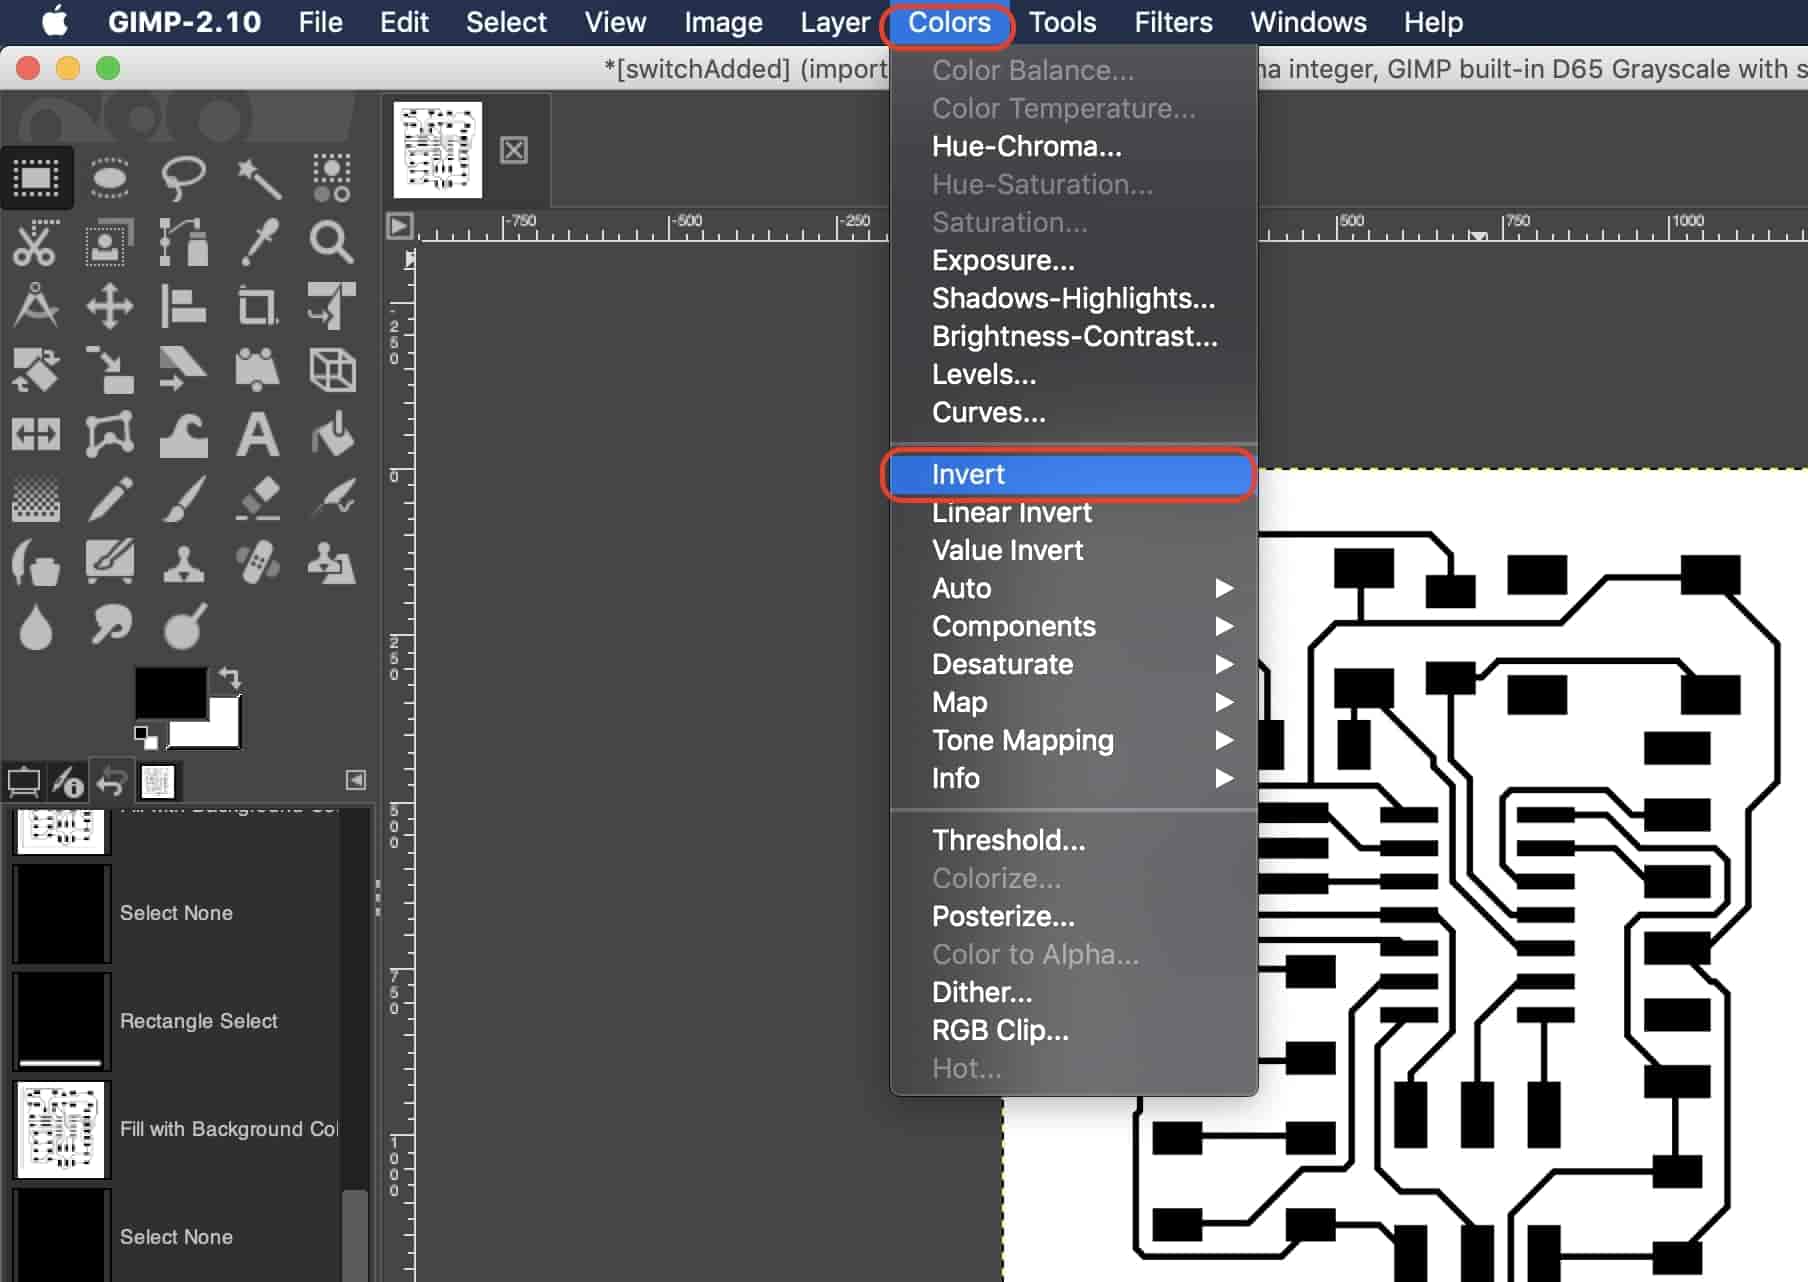The image size is (1808, 1282).
Task: Close the switchAdded image tab
Action: point(514,150)
